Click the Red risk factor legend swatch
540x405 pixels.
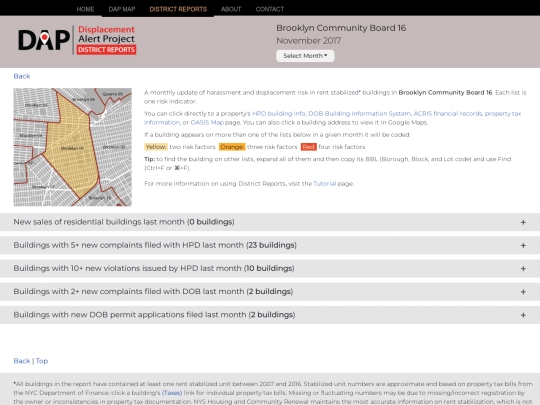click(309, 147)
